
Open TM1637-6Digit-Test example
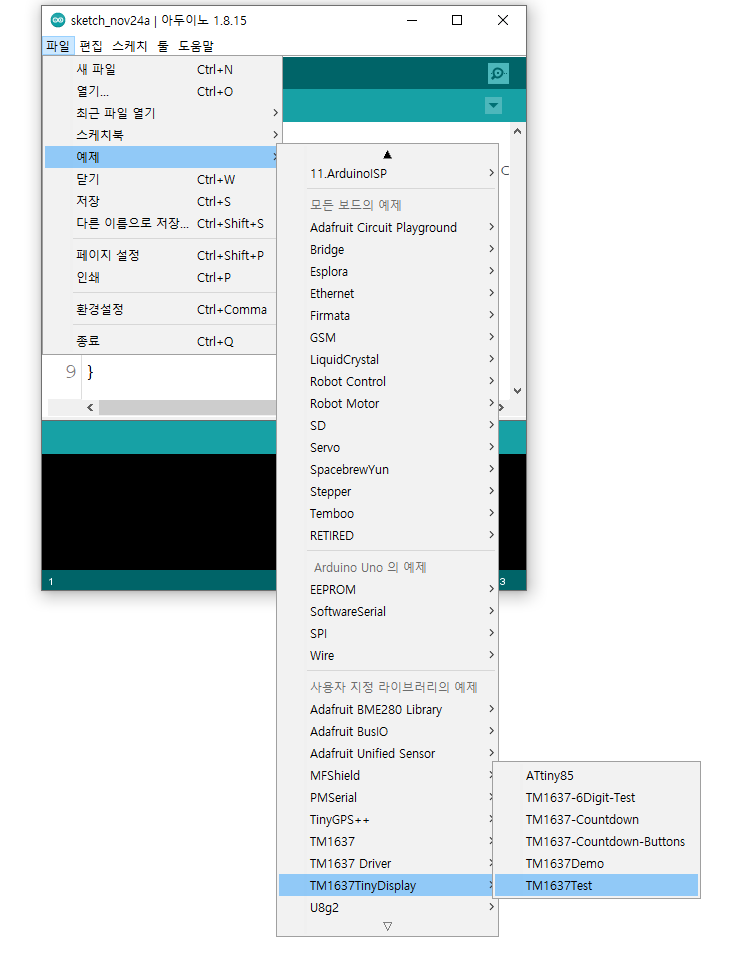pos(596,797)
